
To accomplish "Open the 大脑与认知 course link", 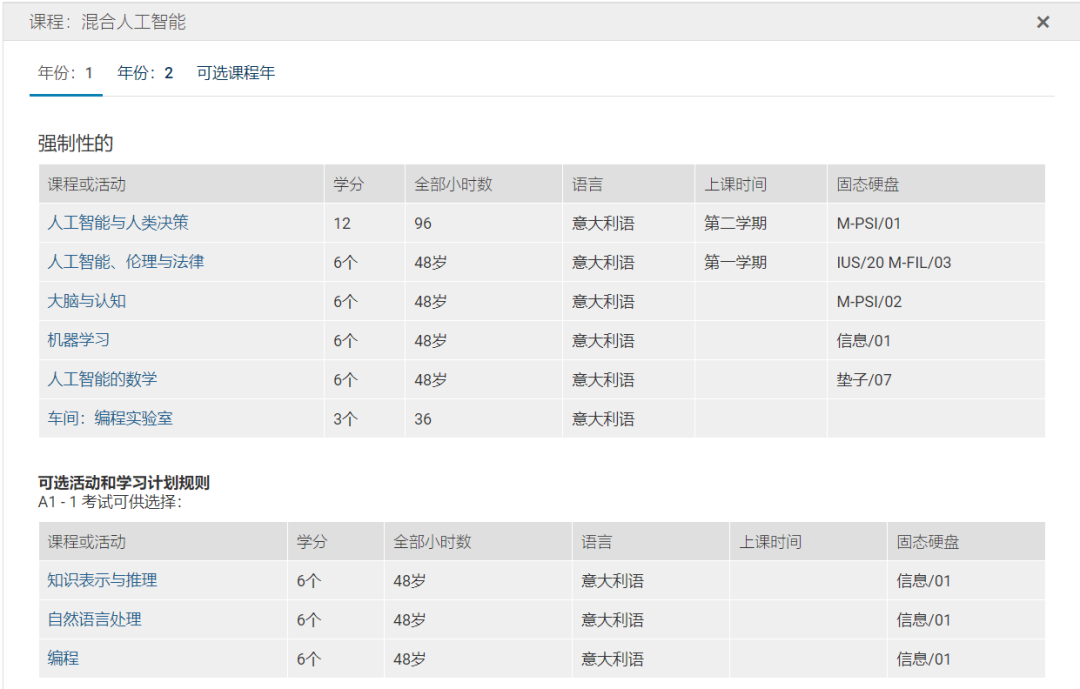I will pos(86,301).
